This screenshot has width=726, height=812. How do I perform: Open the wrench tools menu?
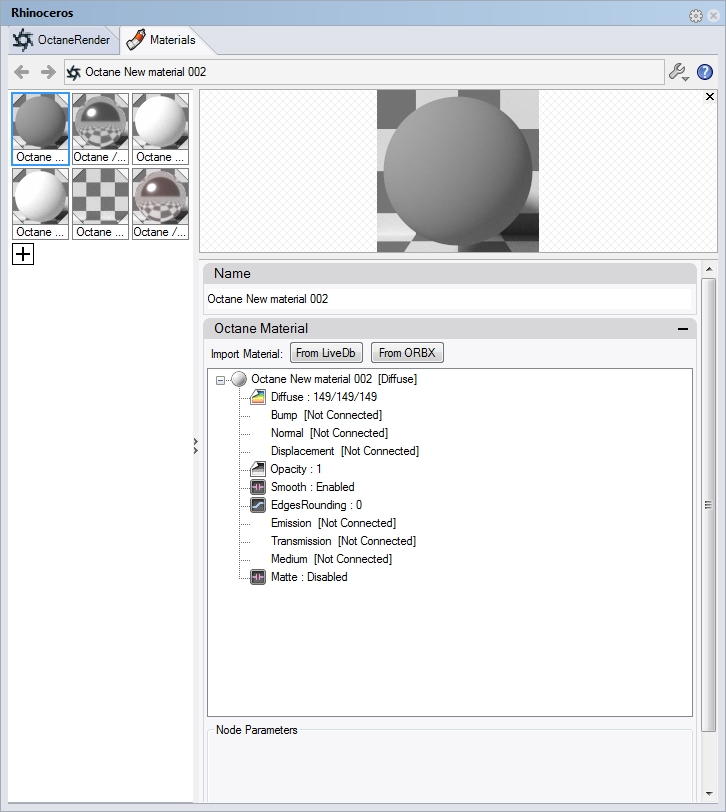pyautogui.click(x=678, y=72)
